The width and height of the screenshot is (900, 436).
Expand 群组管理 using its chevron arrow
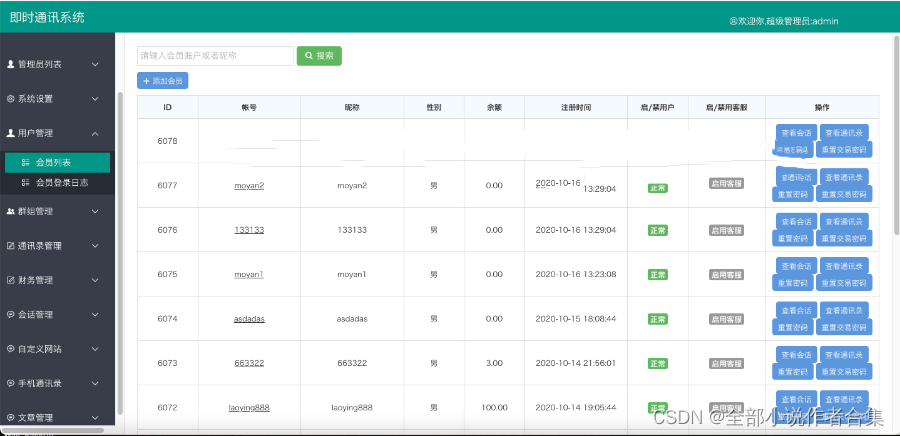[x=95, y=211]
